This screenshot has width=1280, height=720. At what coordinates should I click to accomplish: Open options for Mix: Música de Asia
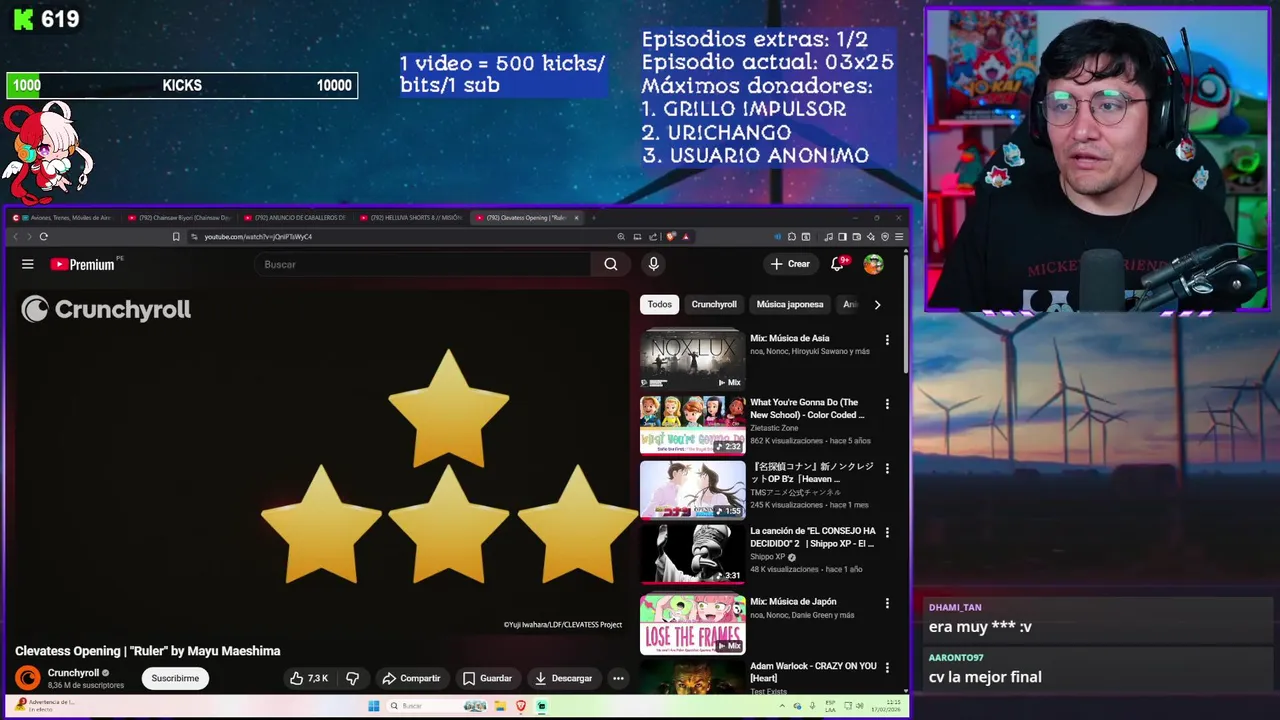(886, 340)
